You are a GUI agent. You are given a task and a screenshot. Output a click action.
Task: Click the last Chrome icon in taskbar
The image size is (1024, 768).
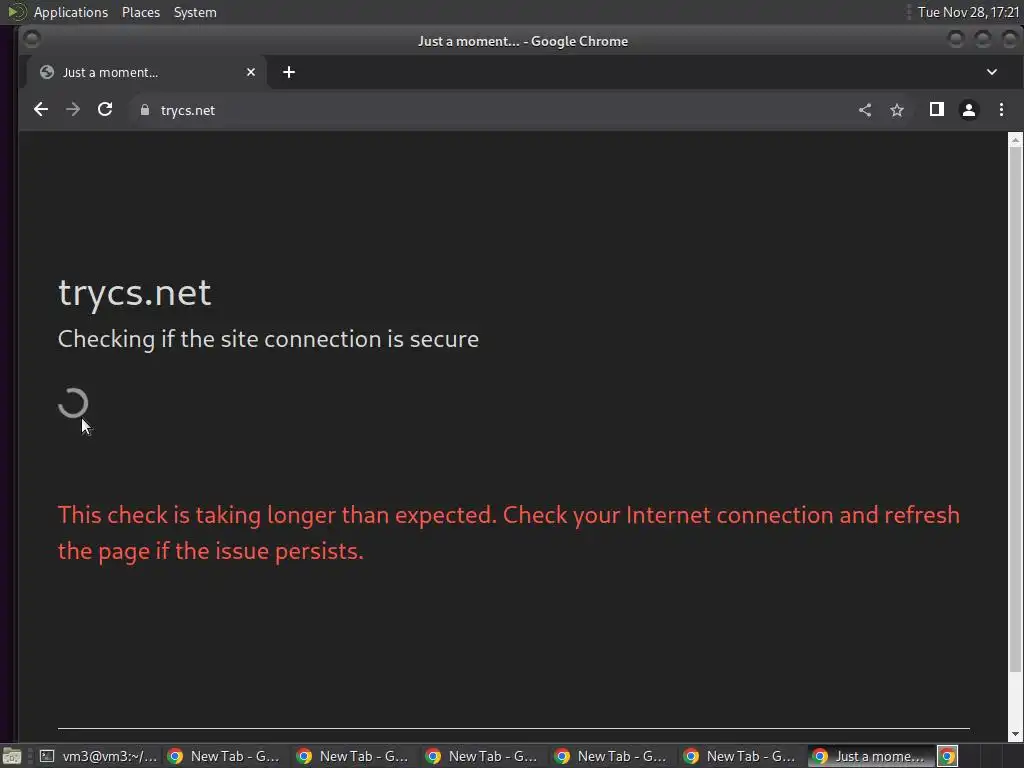pyautogui.click(x=947, y=756)
